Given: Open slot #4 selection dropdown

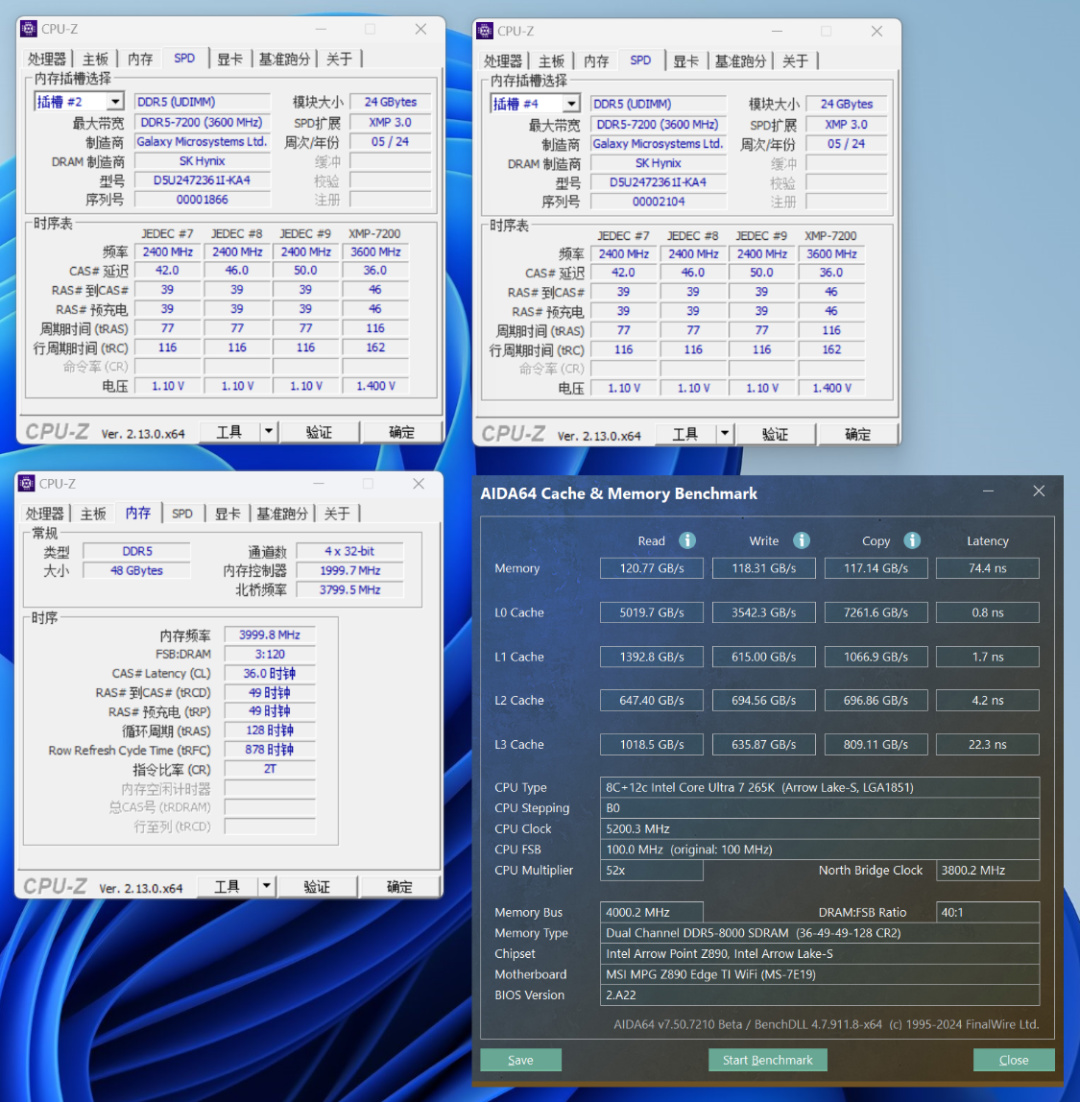Looking at the screenshot, I should pyautogui.click(x=571, y=104).
